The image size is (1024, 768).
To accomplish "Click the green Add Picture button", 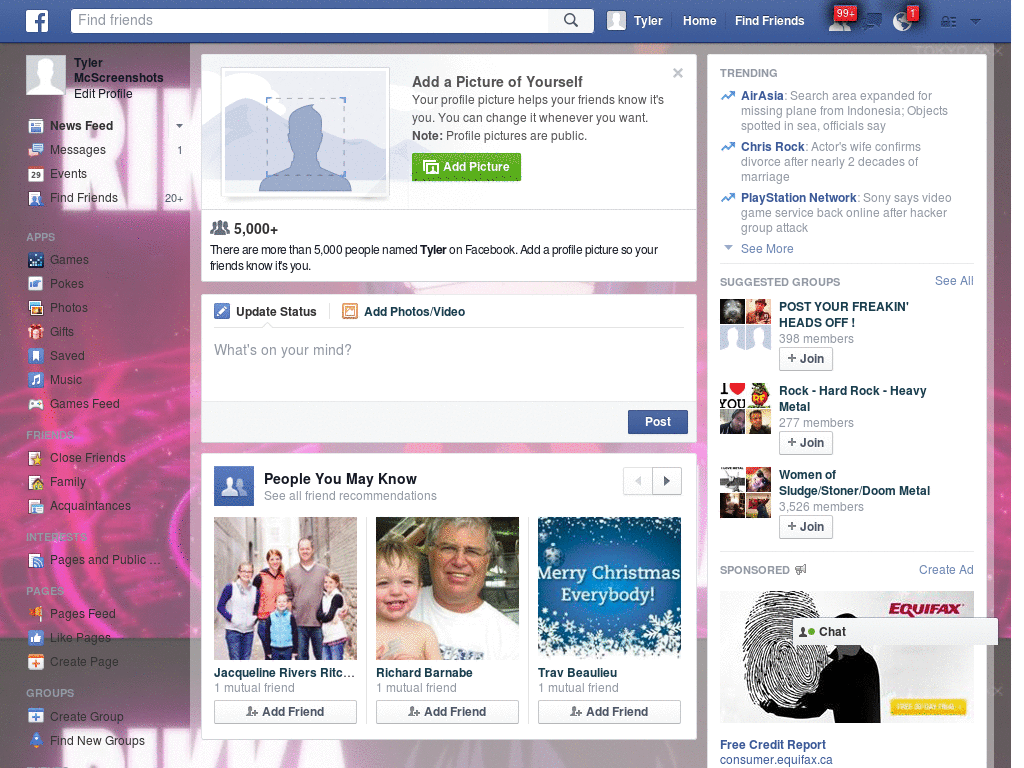I will click(466, 167).
